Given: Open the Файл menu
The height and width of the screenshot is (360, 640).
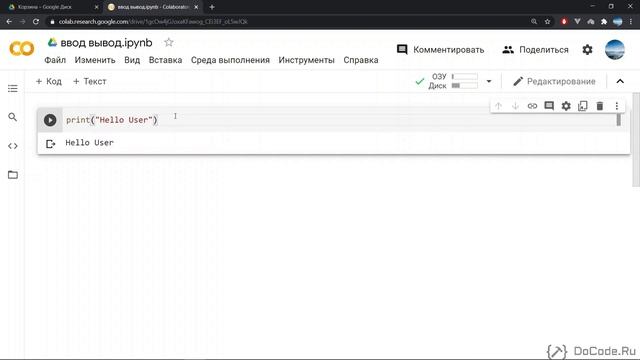Looking at the screenshot, I should (x=55, y=60).
